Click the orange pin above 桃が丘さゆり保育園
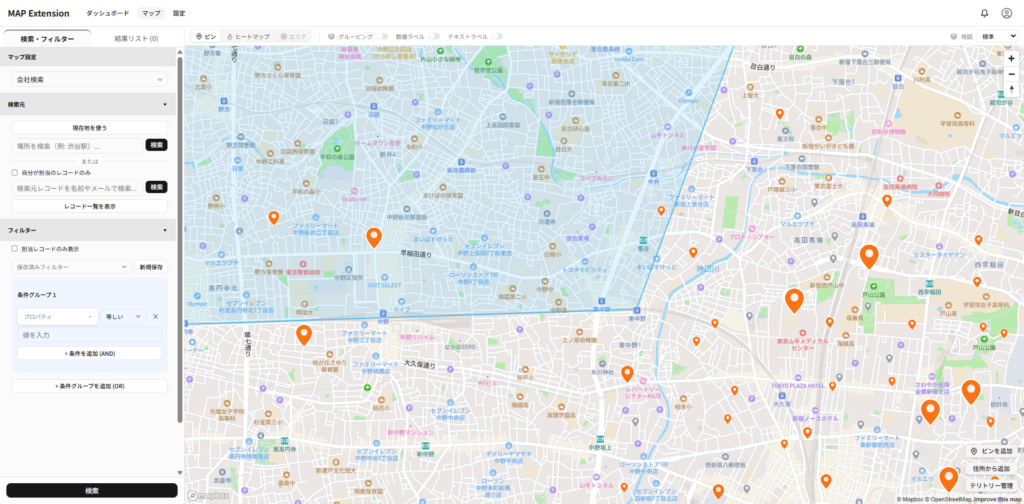This screenshot has width=1024, height=504. click(304, 334)
